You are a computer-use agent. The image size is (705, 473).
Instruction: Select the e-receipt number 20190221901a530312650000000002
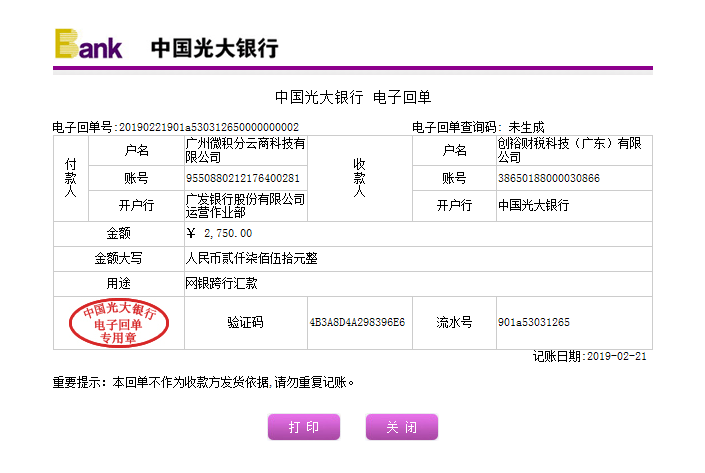click(x=209, y=127)
